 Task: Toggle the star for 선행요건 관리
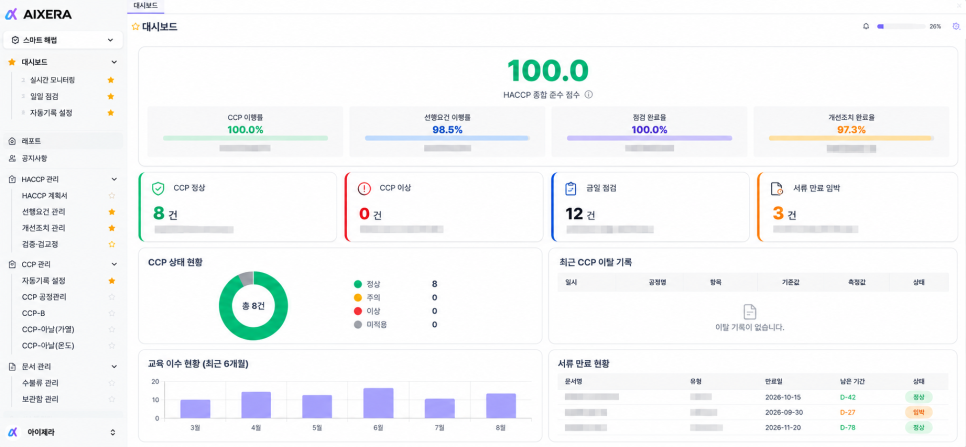[x=112, y=212]
